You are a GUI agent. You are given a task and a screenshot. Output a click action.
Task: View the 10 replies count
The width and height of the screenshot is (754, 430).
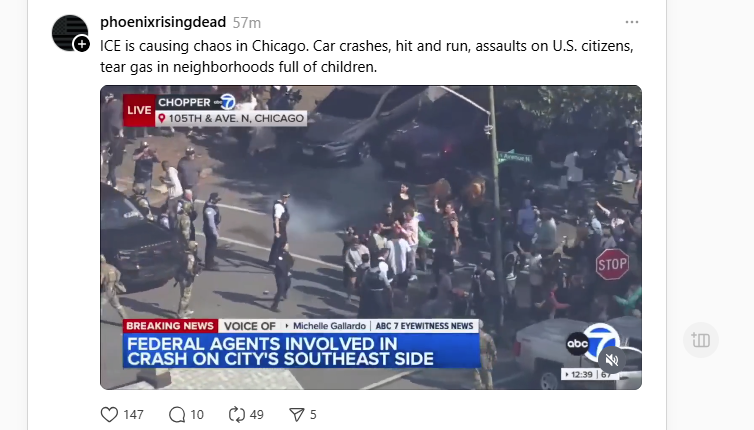coord(197,415)
